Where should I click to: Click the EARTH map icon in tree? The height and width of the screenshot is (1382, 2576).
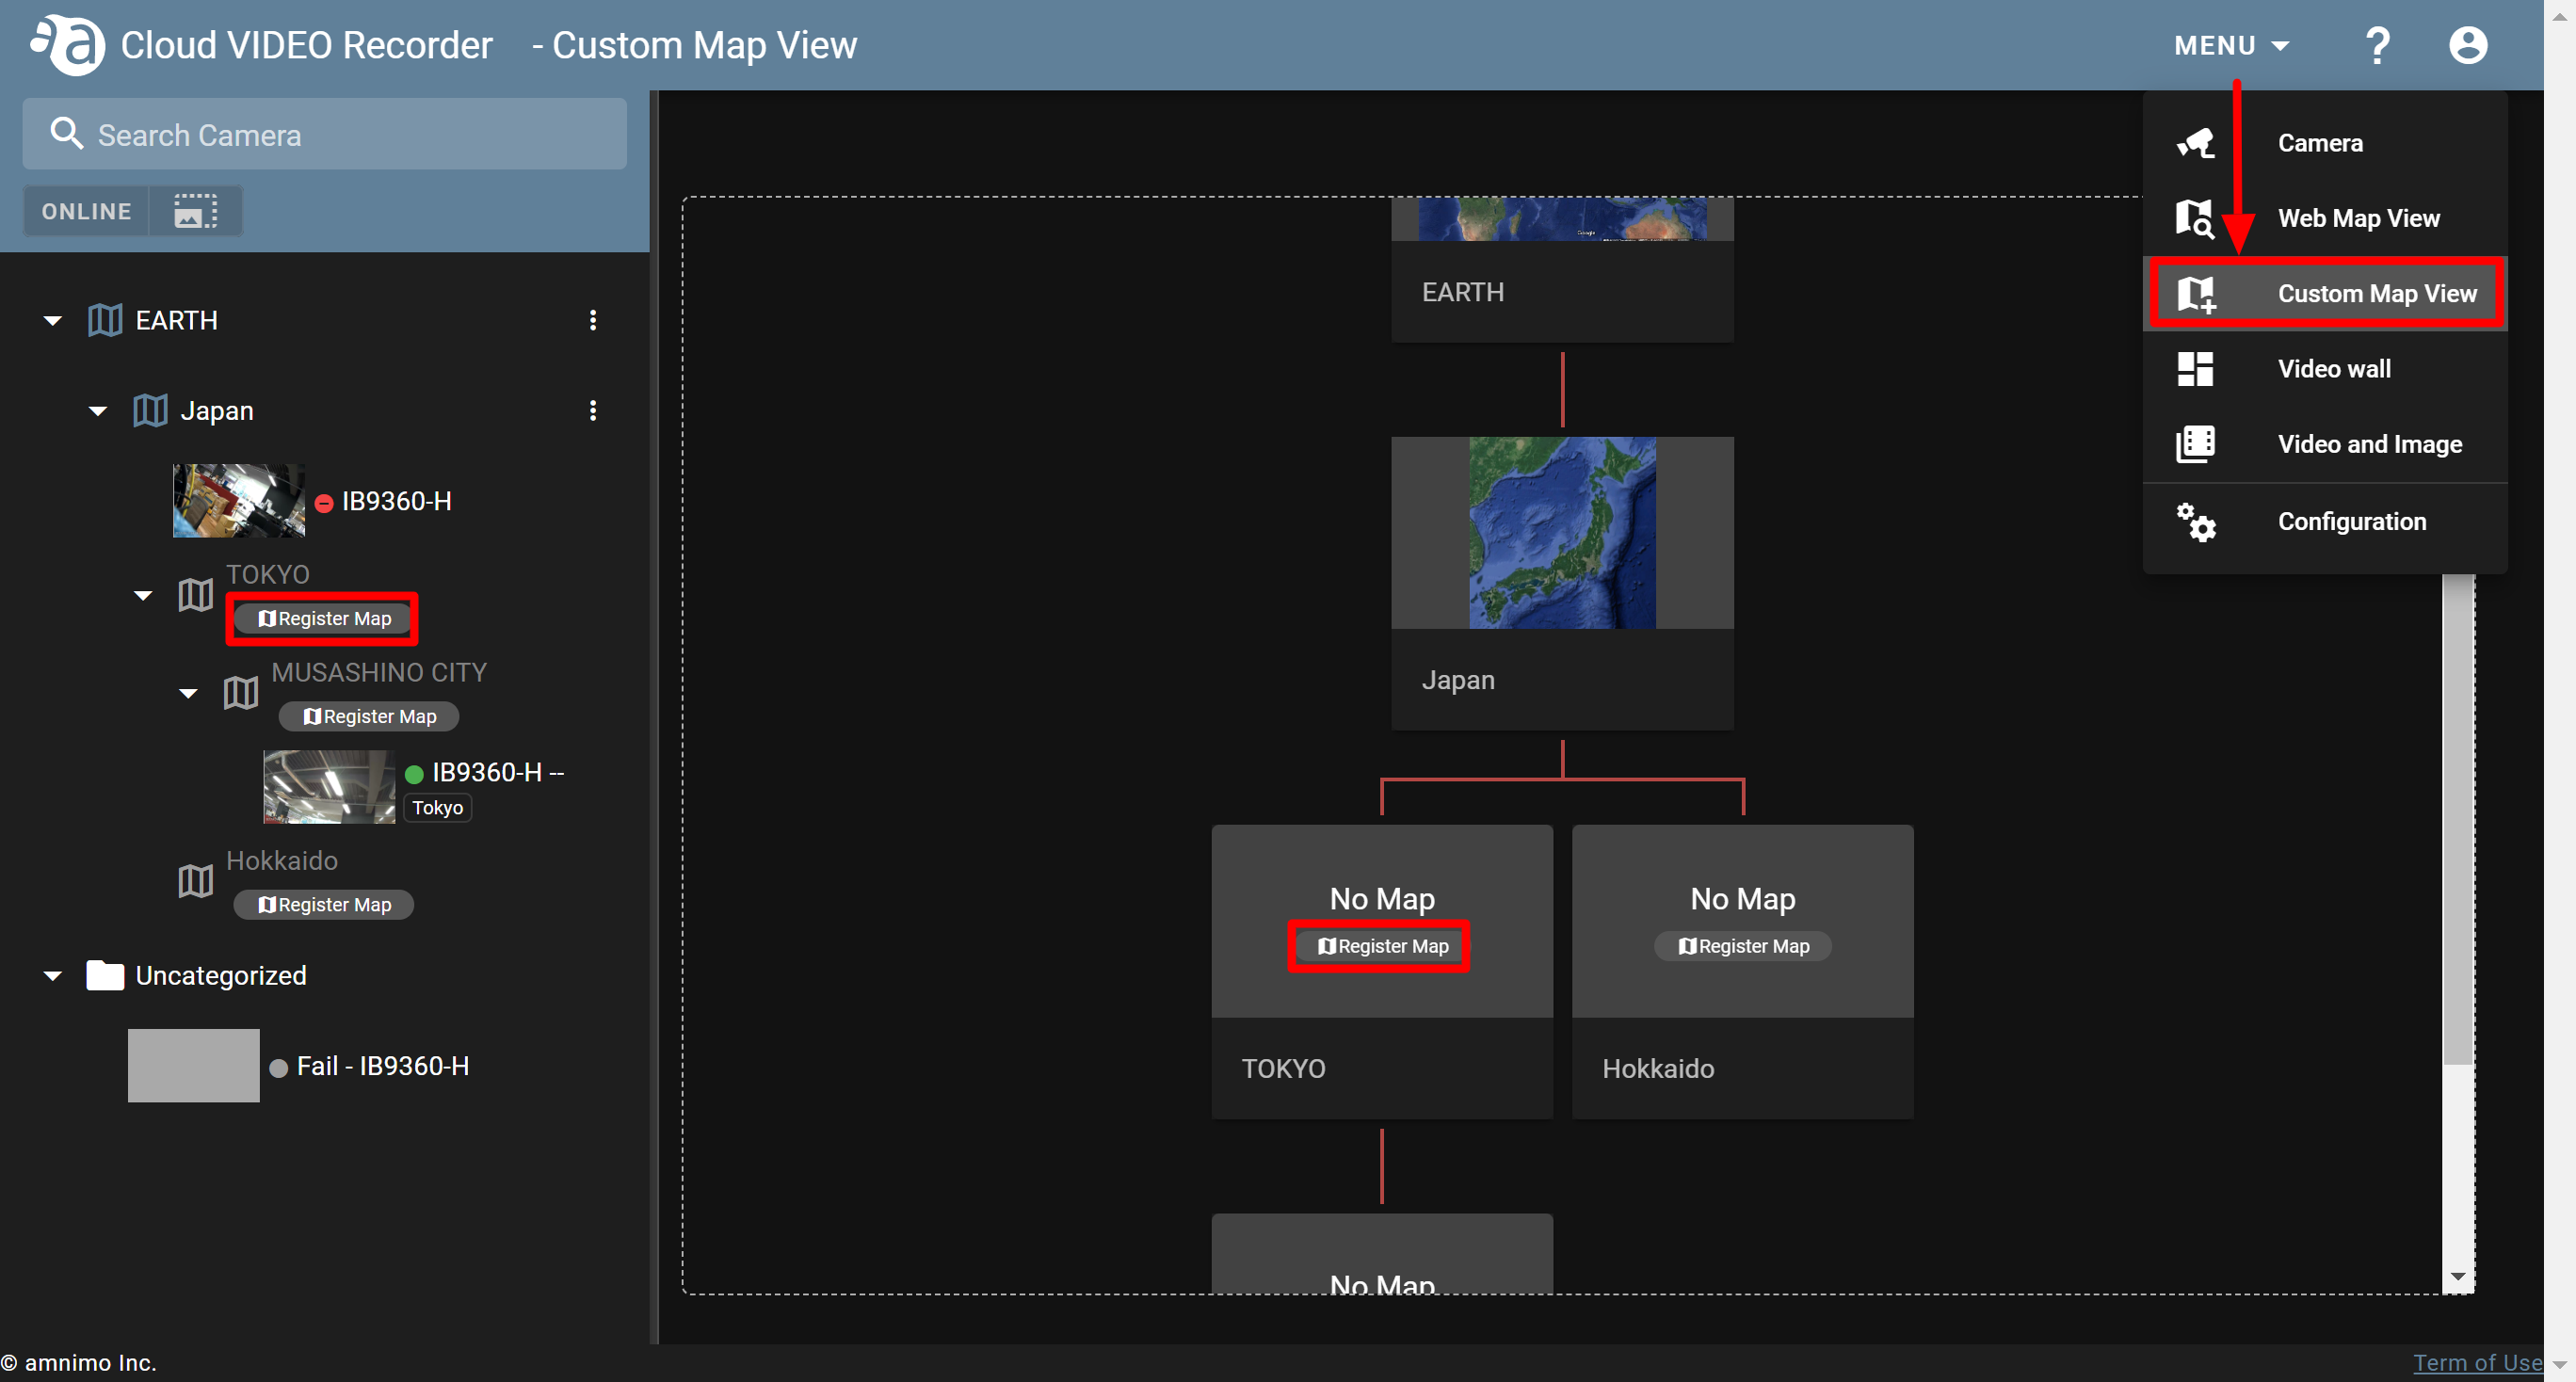pos(105,320)
